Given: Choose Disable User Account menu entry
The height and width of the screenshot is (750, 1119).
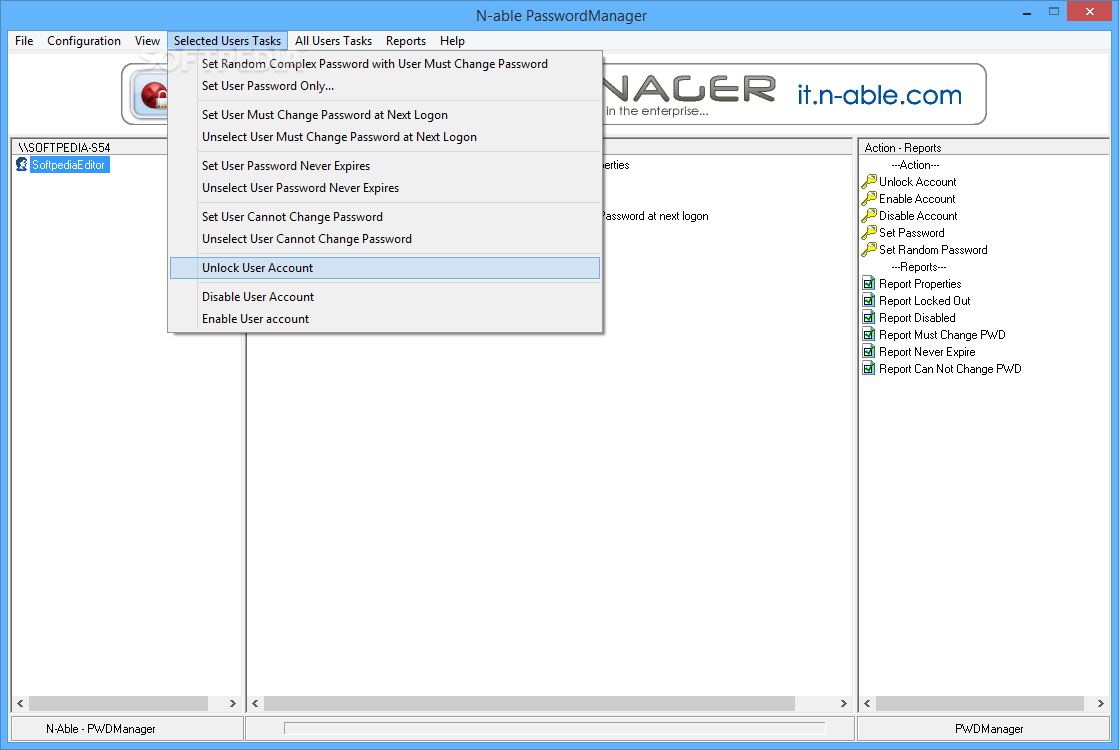Looking at the screenshot, I should tap(385, 297).
